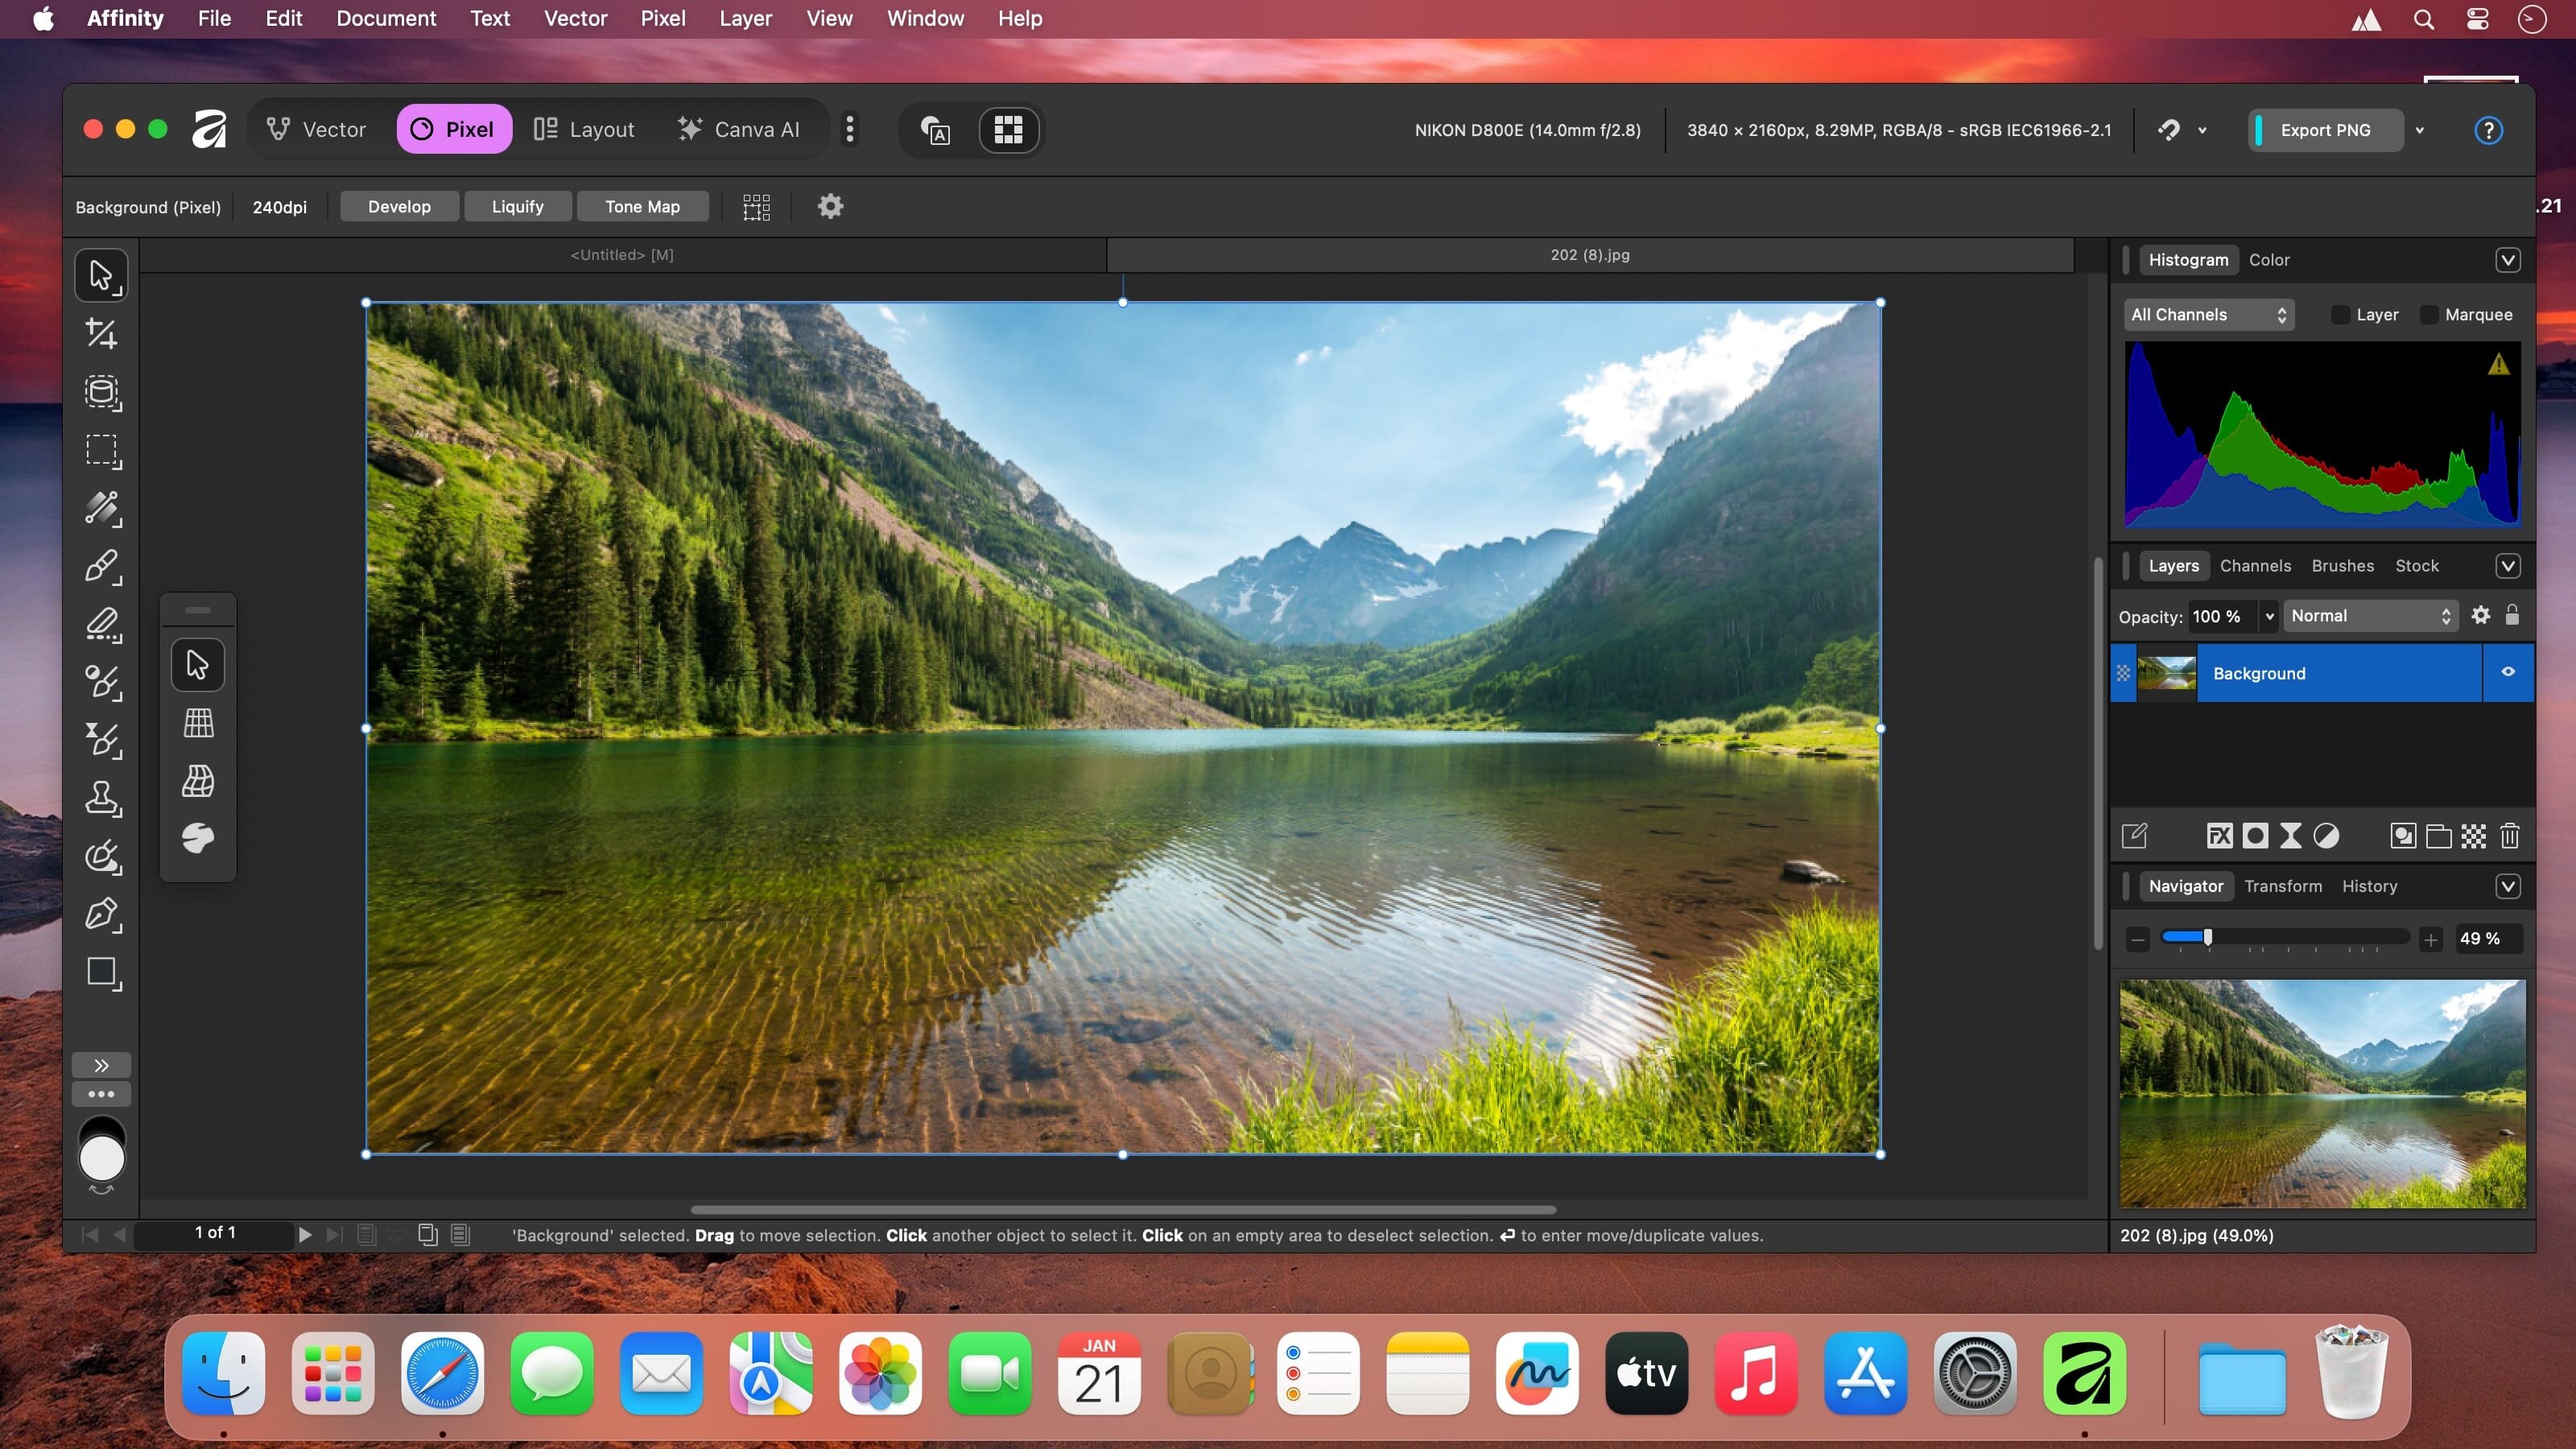Open the Layer menu in menu bar
Screen dimensions: 2576x1449
[745, 18]
